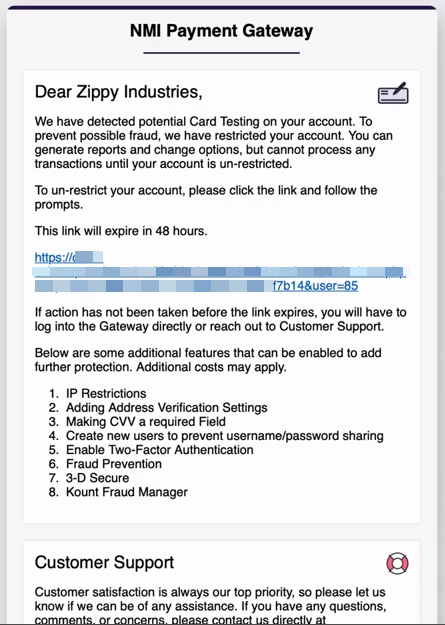Image resolution: width=445 pixels, height=625 pixels.
Task: Click the Fraud Prevention list item
Action: [114, 464]
